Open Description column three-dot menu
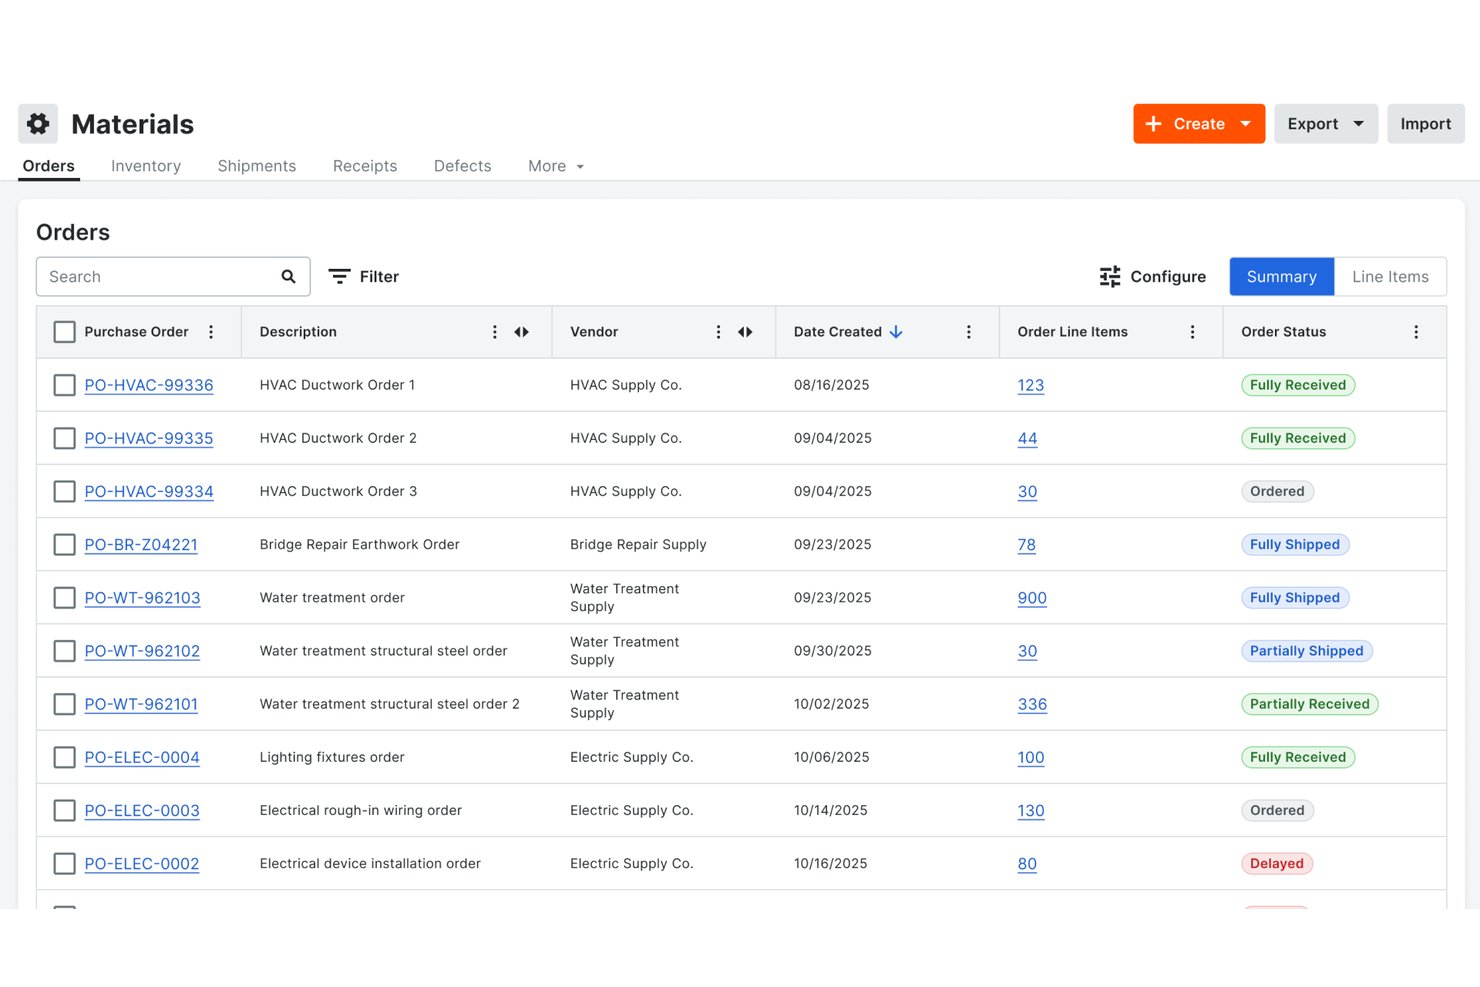 495,332
